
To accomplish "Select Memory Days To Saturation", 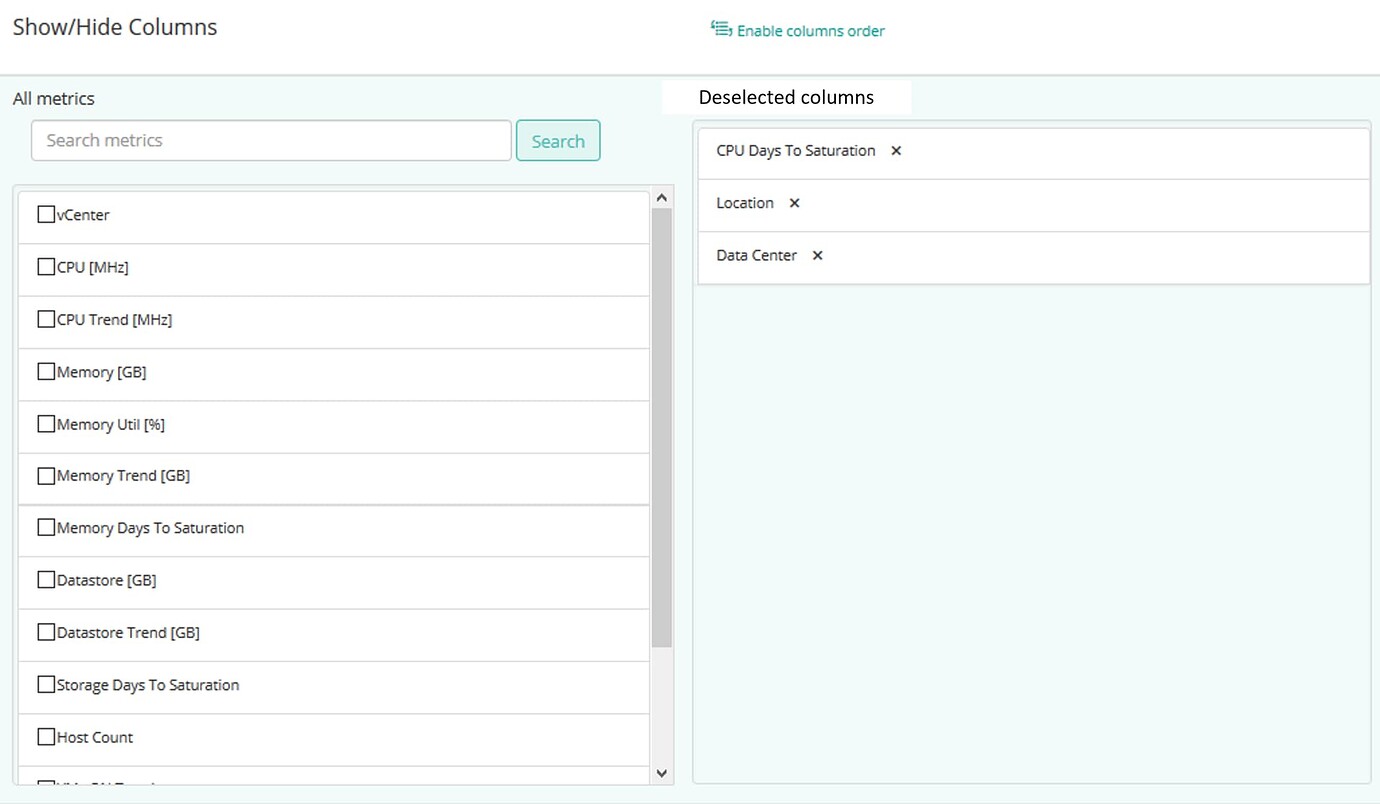I will (x=45, y=527).
